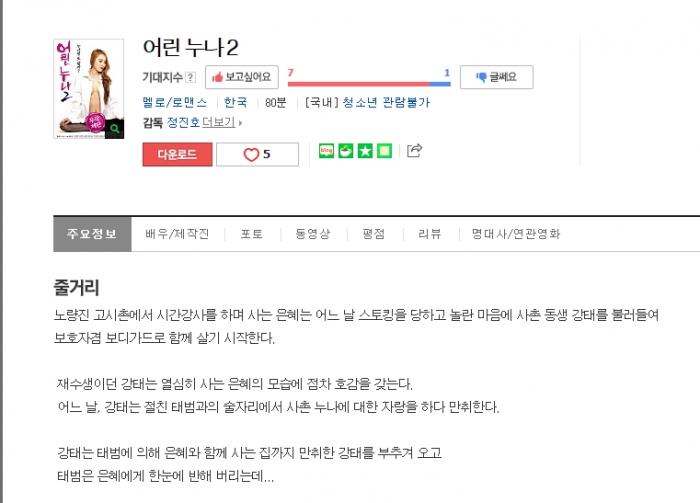Open the share arrow icon

click(x=414, y=150)
